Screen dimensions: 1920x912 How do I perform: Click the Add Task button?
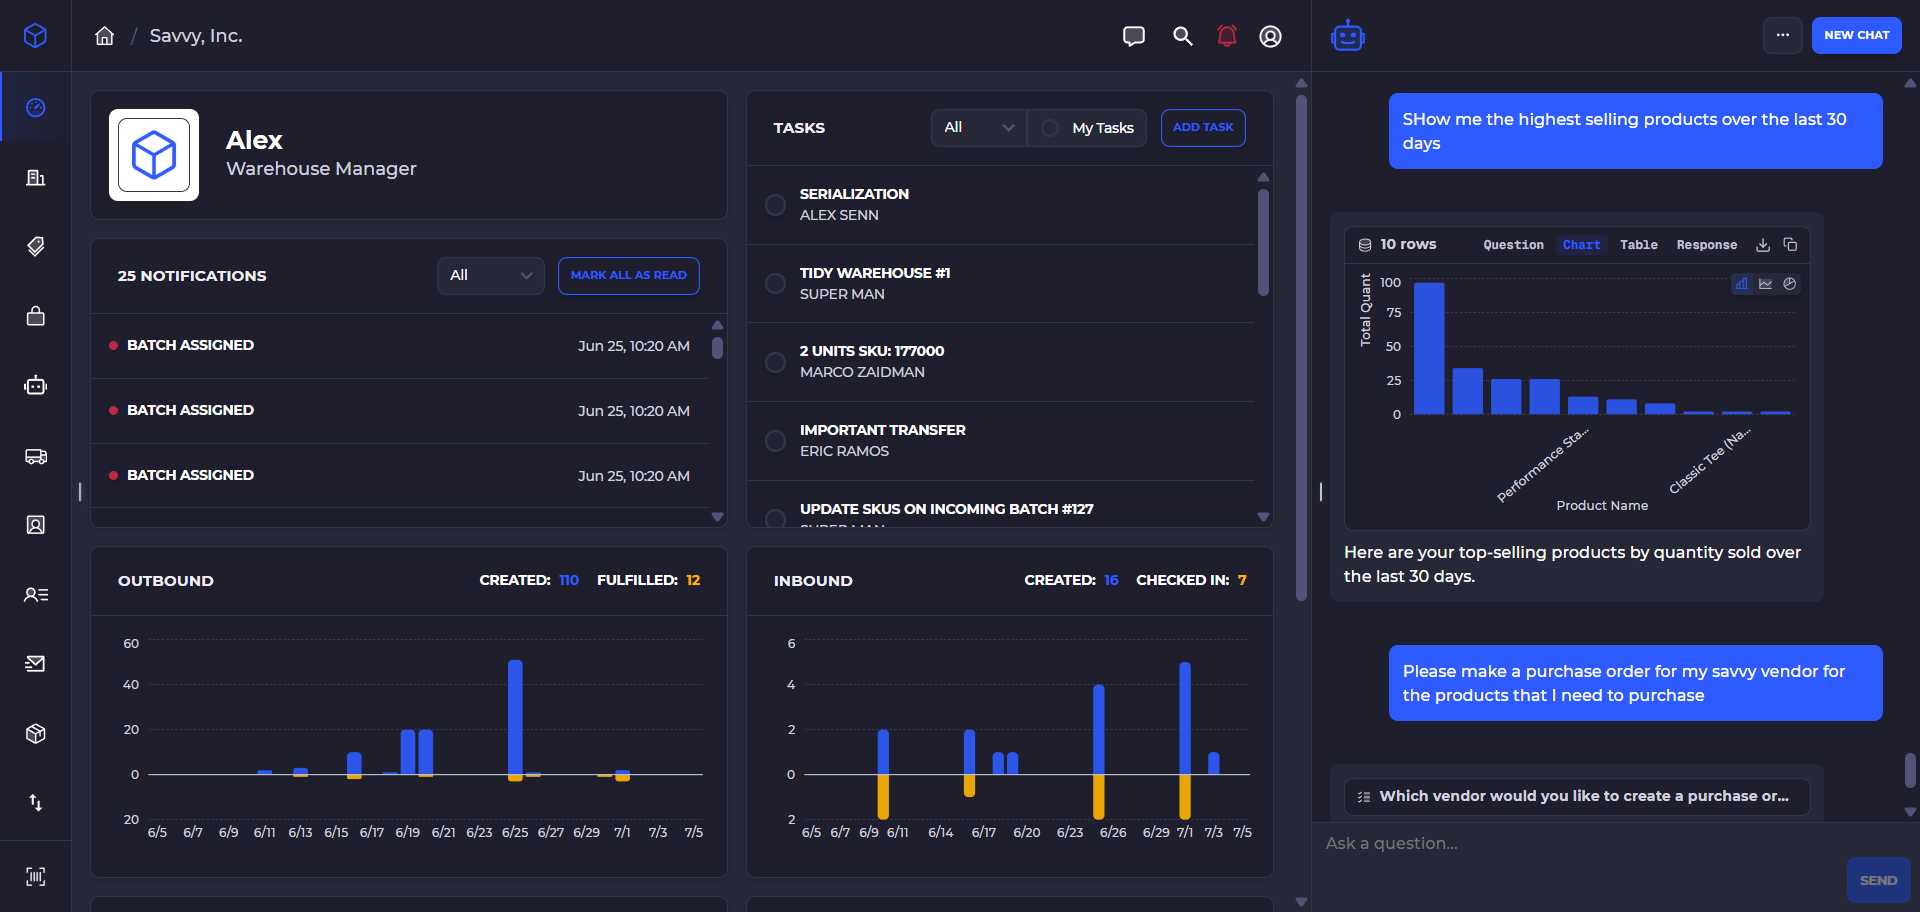coord(1202,128)
